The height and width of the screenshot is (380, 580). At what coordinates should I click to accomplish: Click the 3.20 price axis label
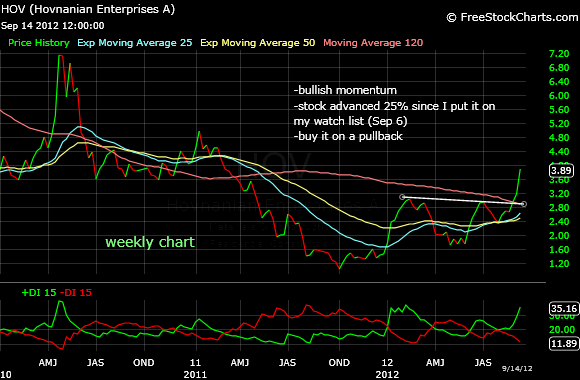[559, 194]
